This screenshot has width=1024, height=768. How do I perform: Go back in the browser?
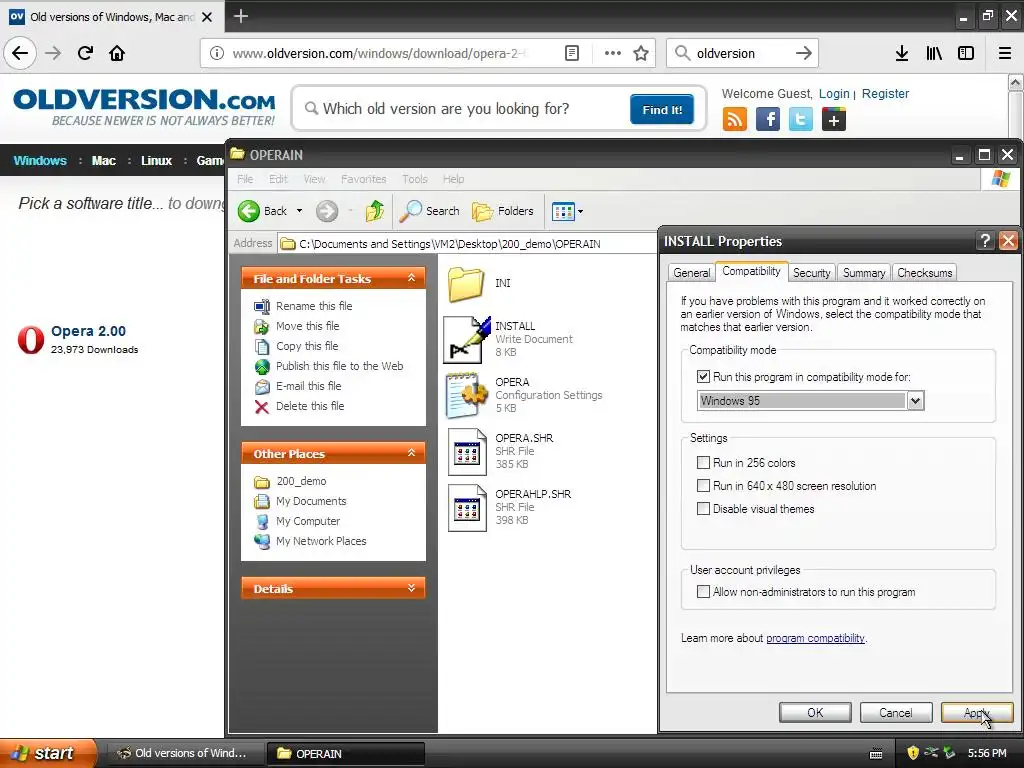point(20,53)
